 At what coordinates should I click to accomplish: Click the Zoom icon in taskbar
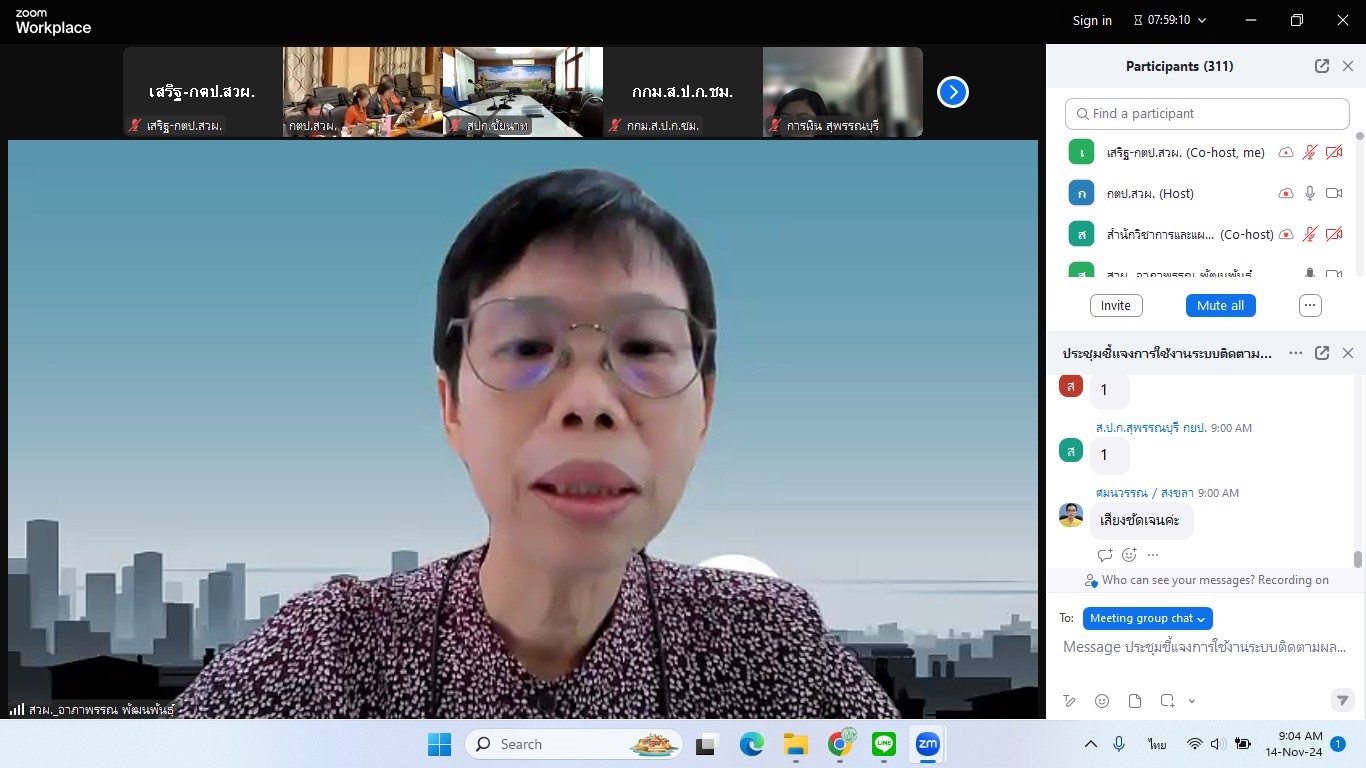(x=928, y=744)
